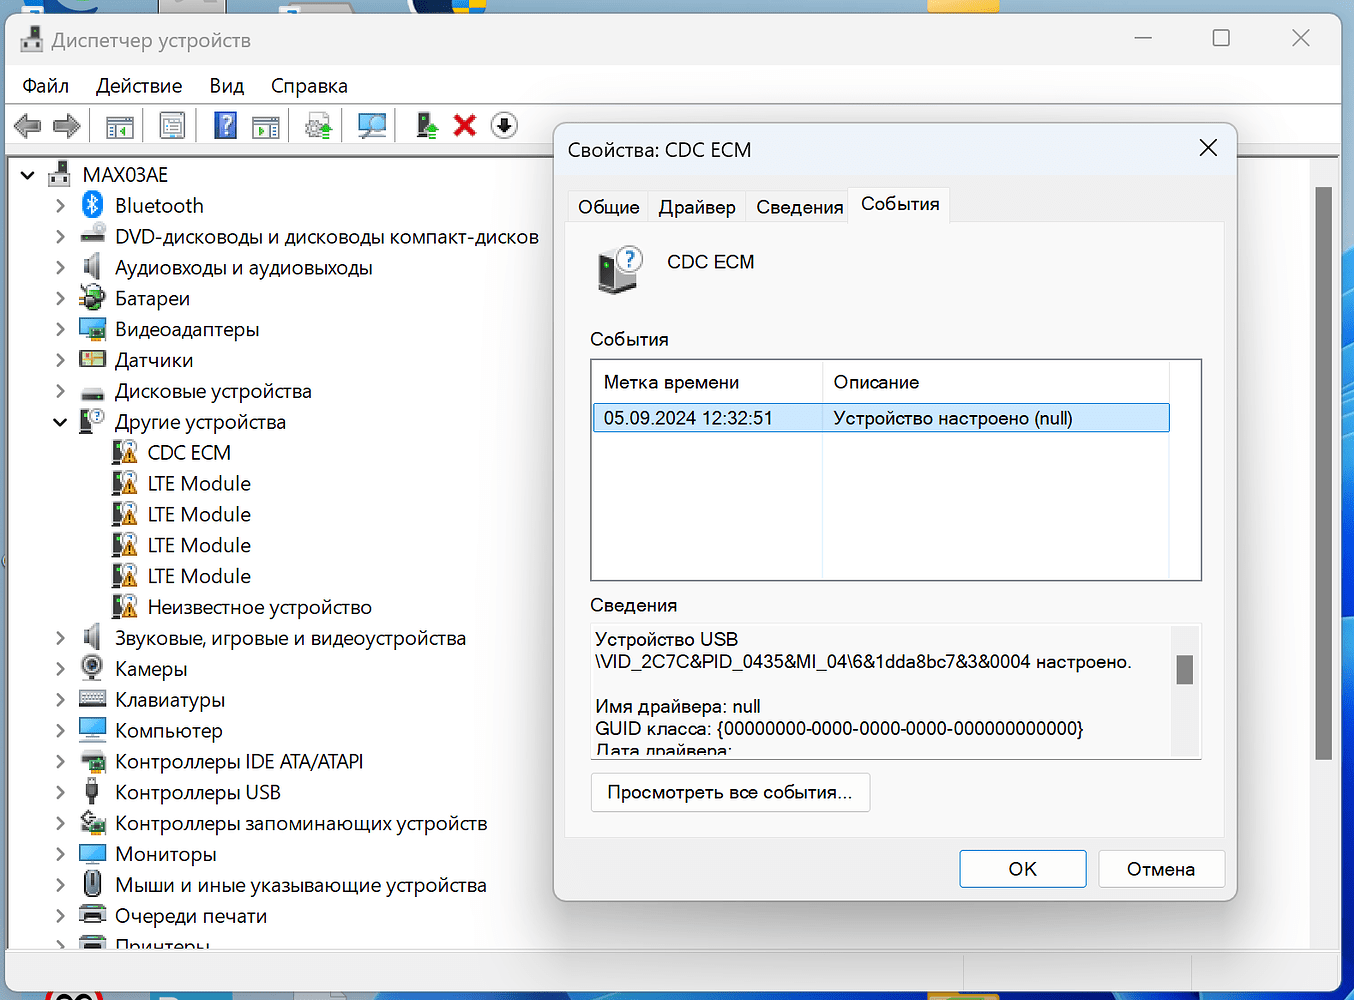The width and height of the screenshot is (1354, 1000).
Task: Click the Просмотреть все события button
Action: pyautogui.click(x=730, y=792)
